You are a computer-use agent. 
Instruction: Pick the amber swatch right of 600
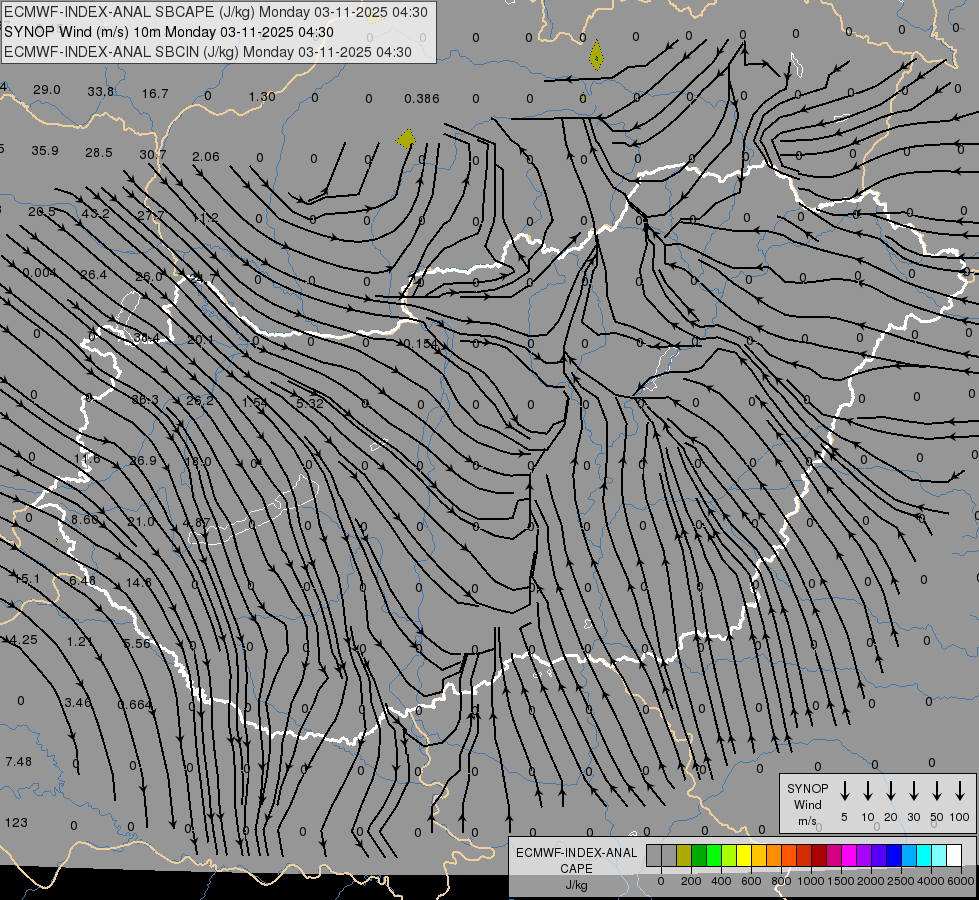click(x=759, y=855)
